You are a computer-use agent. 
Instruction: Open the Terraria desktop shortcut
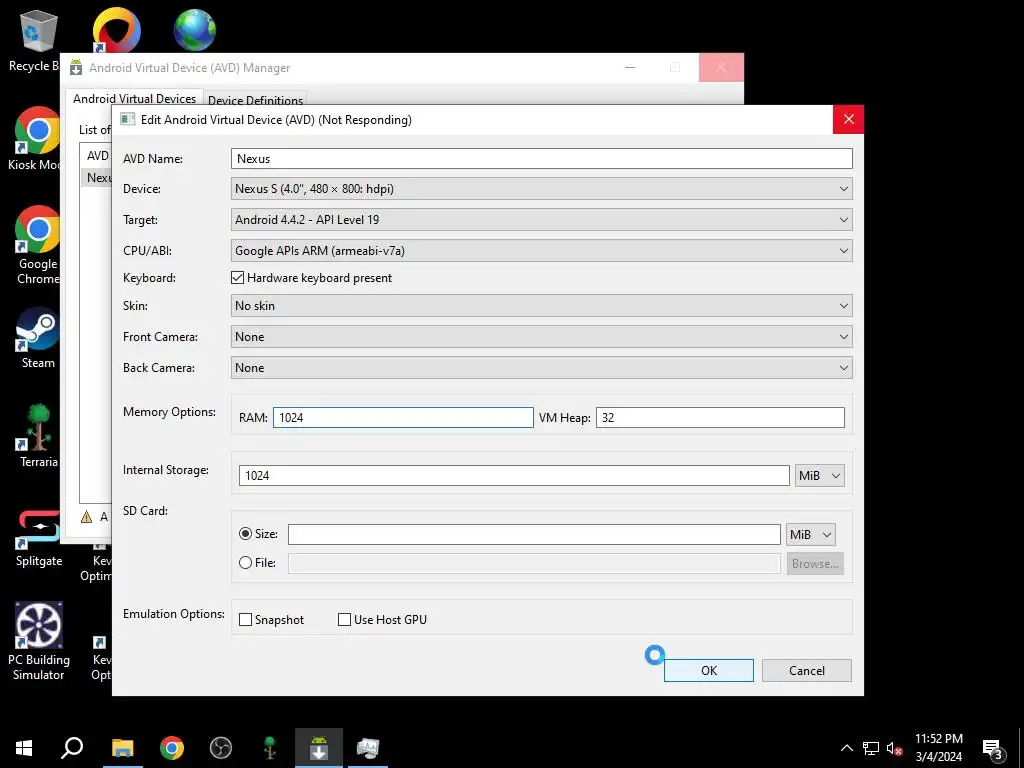pyautogui.click(x=39, y=436)
